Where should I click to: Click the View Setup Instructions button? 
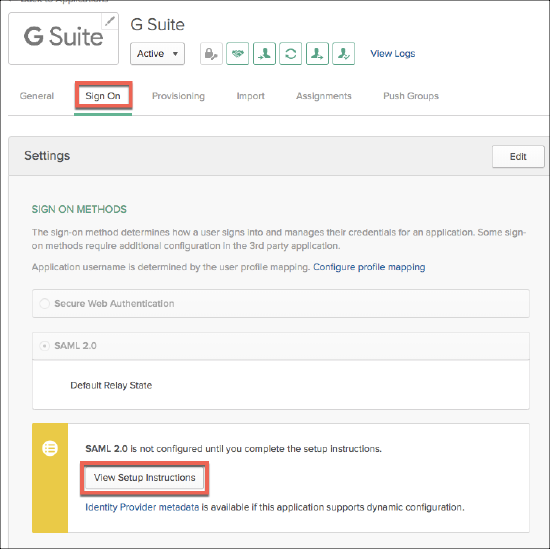(145, 477)
